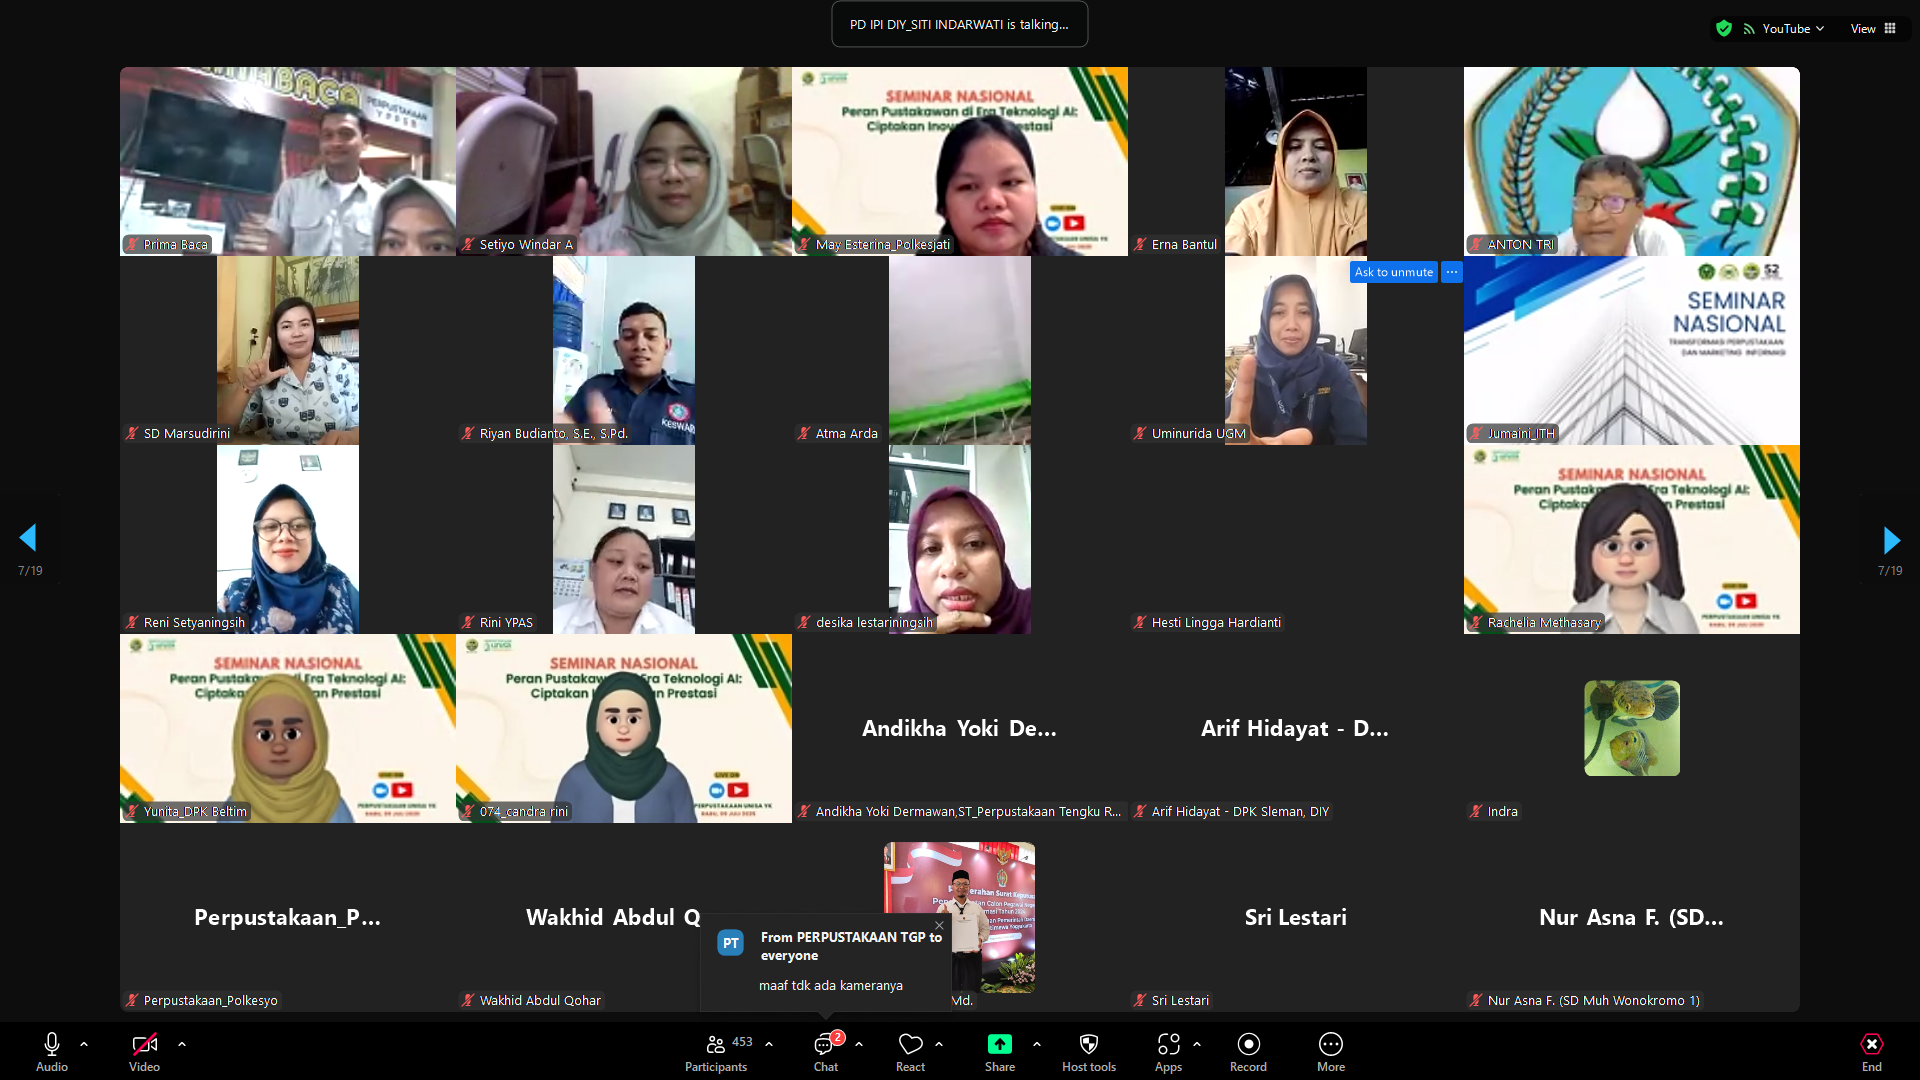Expand the video options caret
The height and width of the screenshot is (1080, 1920).
coord(182,1044)
